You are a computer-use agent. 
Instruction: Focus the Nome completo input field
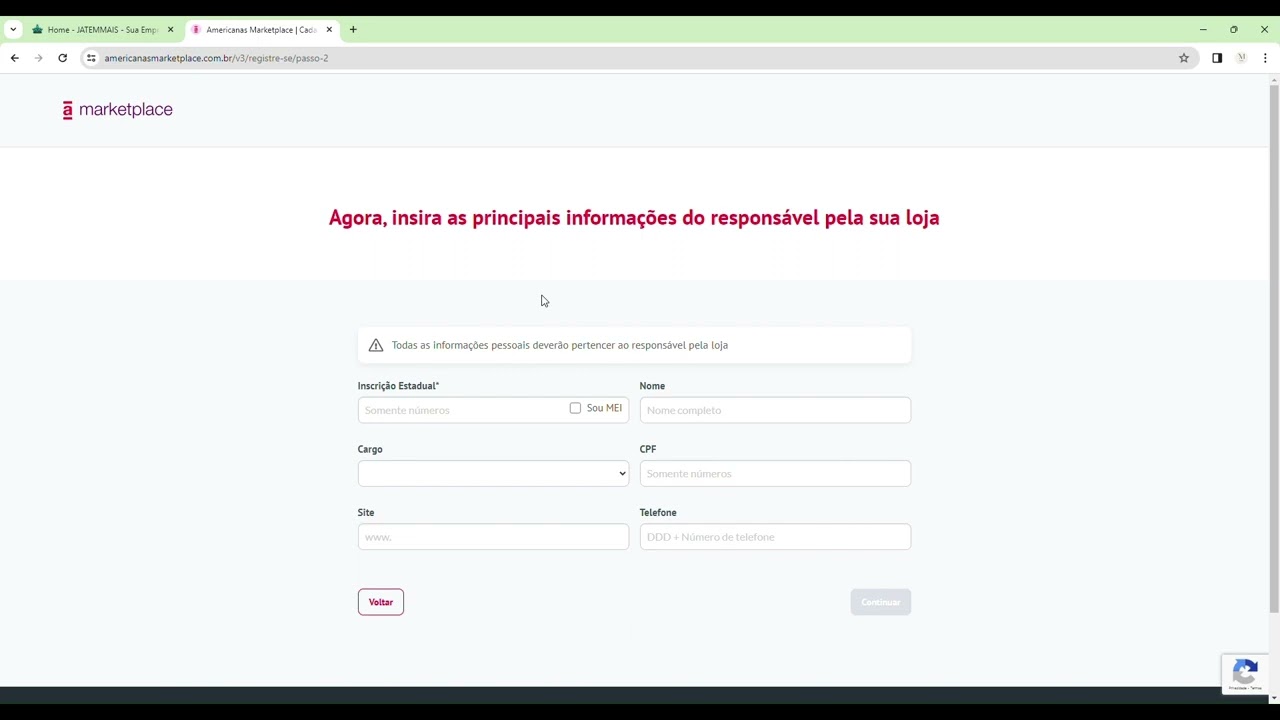point(775,410)
